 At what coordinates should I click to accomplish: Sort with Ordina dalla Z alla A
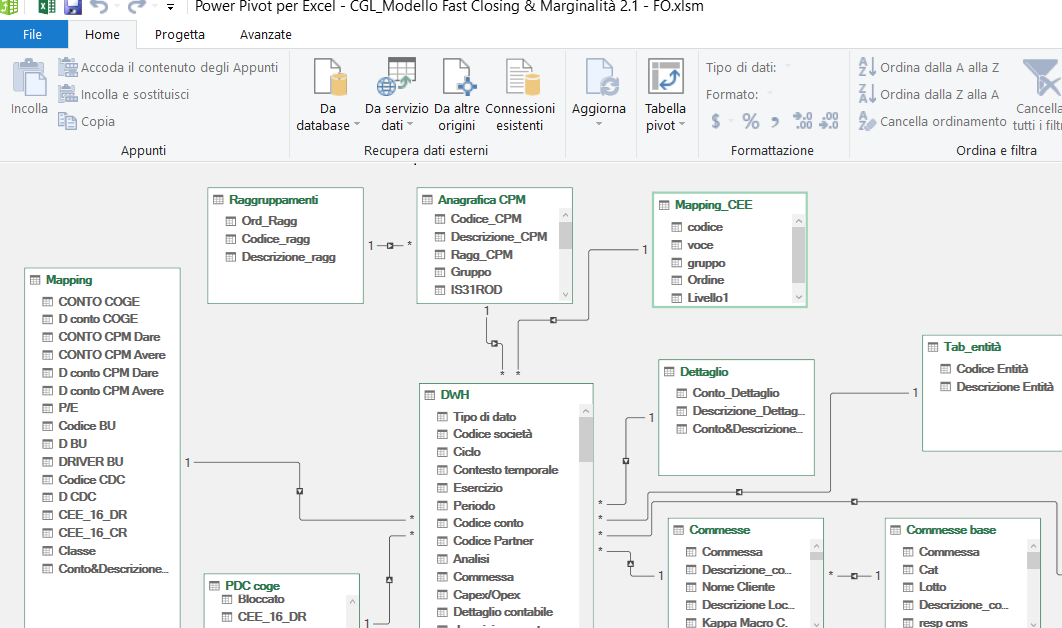pos(929,94)
